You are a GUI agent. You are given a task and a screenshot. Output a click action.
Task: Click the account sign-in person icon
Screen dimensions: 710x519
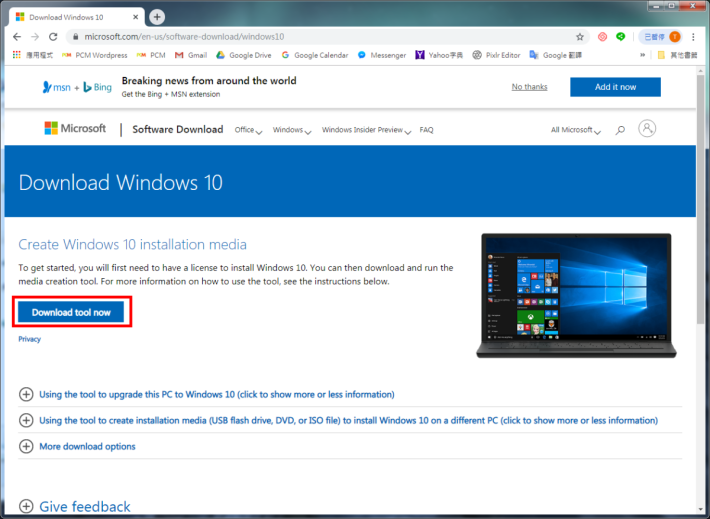point(647,129)
